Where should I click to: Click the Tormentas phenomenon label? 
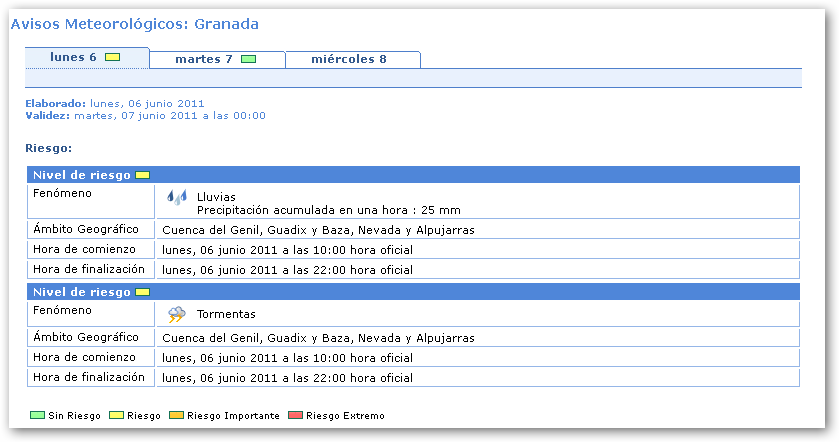(226, 314)
